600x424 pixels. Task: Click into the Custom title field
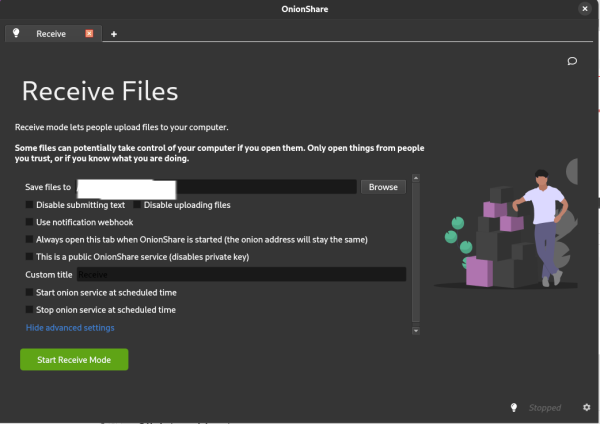(x=241, y=274)
